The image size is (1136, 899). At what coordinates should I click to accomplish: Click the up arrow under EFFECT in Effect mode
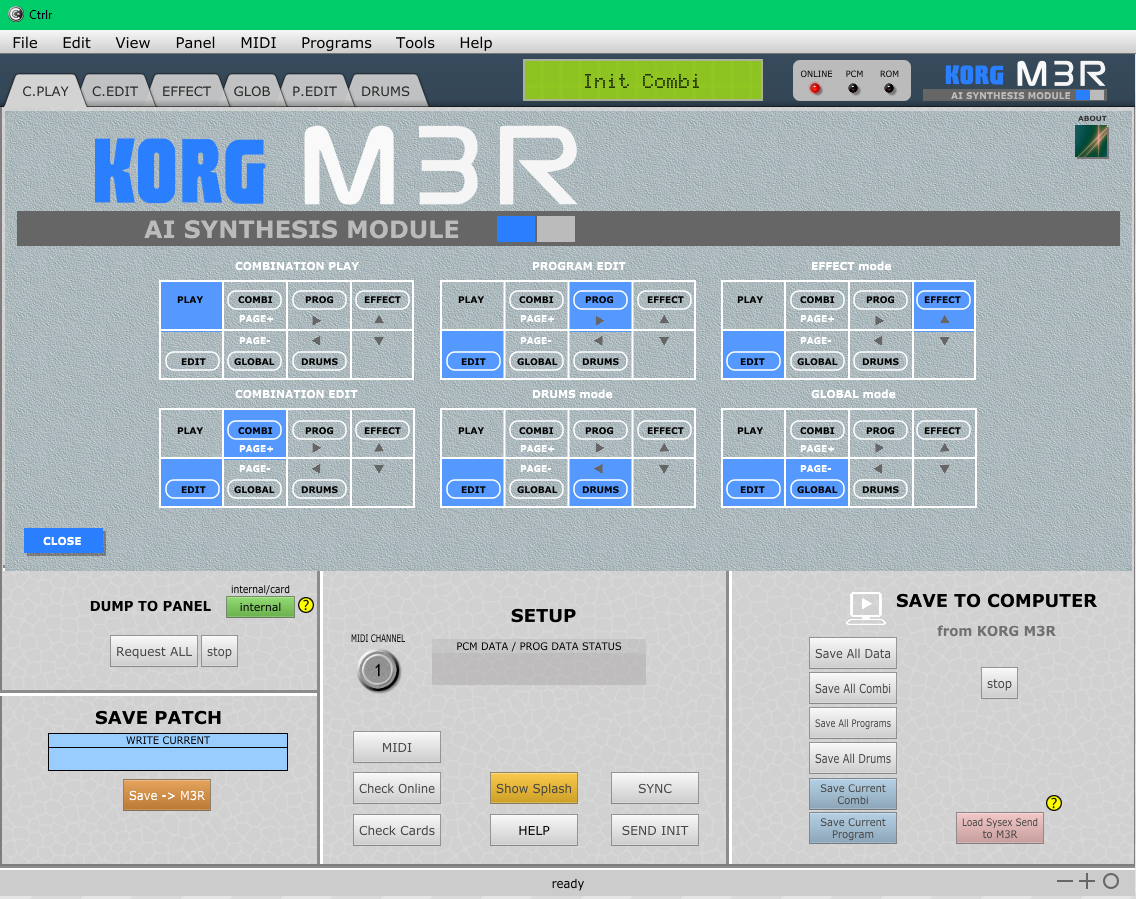[944, 319]
